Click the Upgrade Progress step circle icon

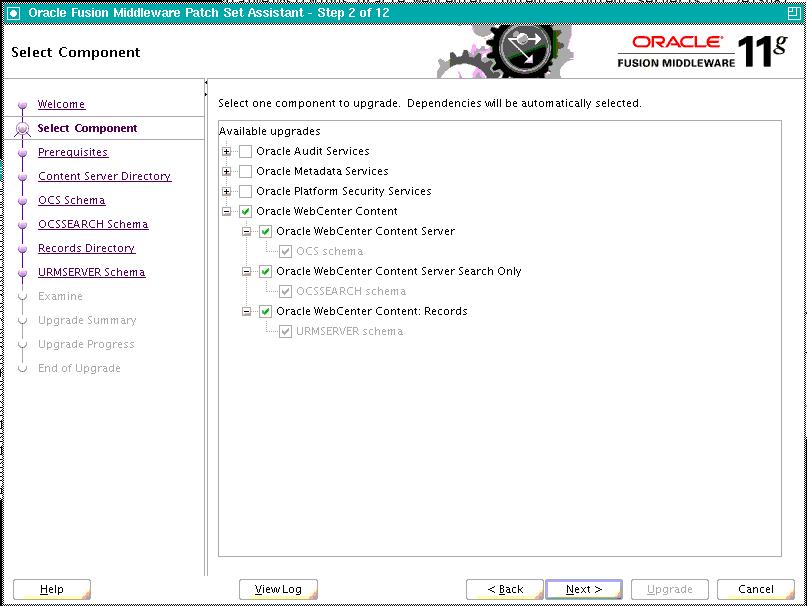23,345
